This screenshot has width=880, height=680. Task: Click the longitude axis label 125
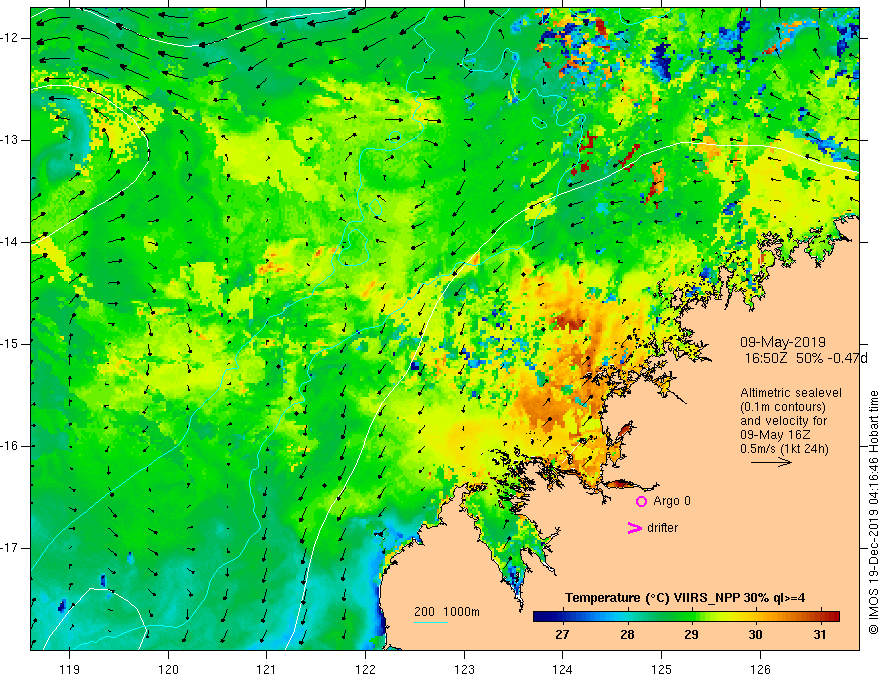(662, 669)
